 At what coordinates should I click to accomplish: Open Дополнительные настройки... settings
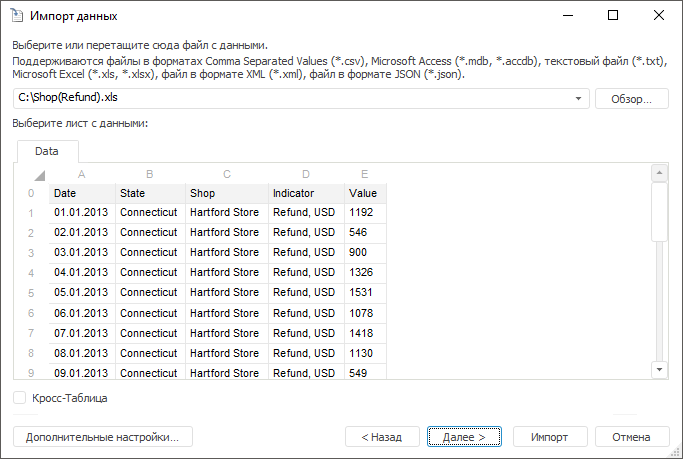pos(102,437)
